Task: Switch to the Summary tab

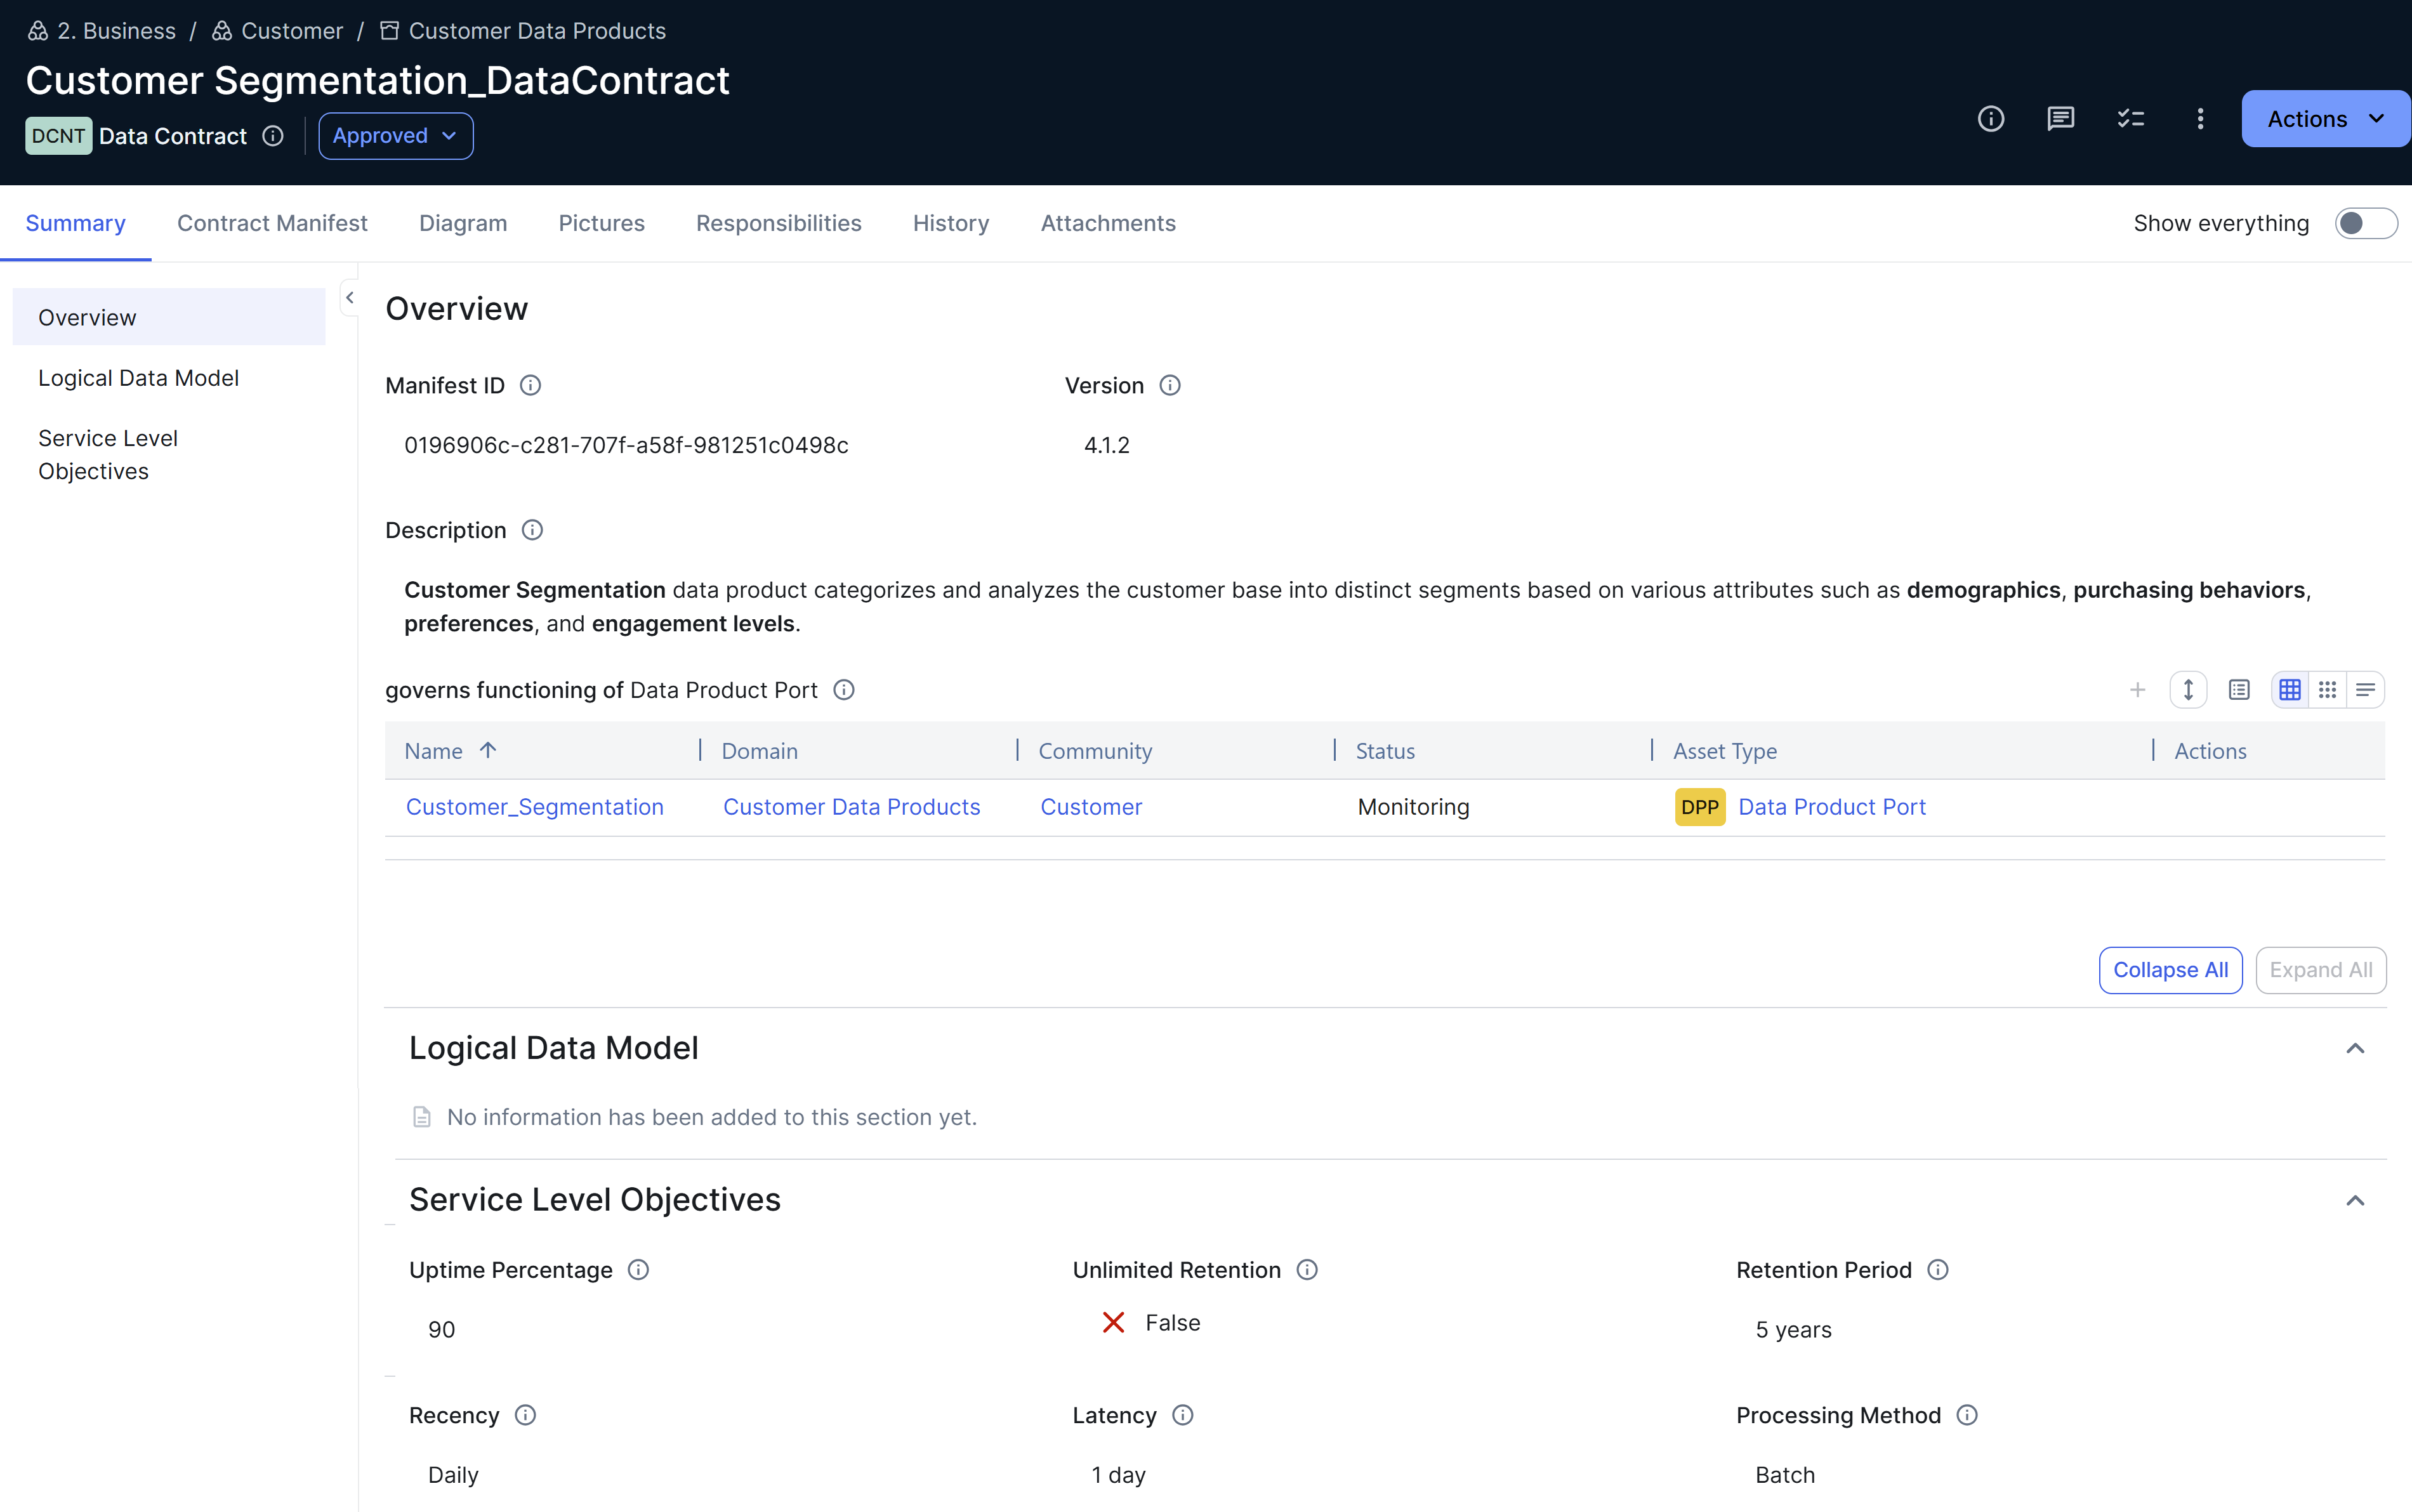Action: click(x=76, y=223)
